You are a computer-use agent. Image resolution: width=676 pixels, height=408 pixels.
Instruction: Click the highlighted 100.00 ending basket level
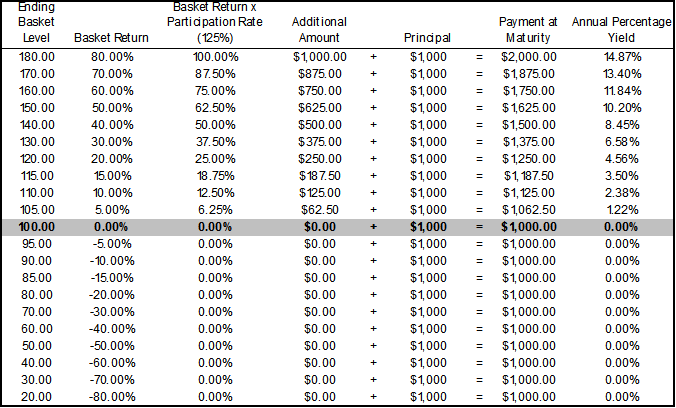pyautogui.click(x=36, y=227)
